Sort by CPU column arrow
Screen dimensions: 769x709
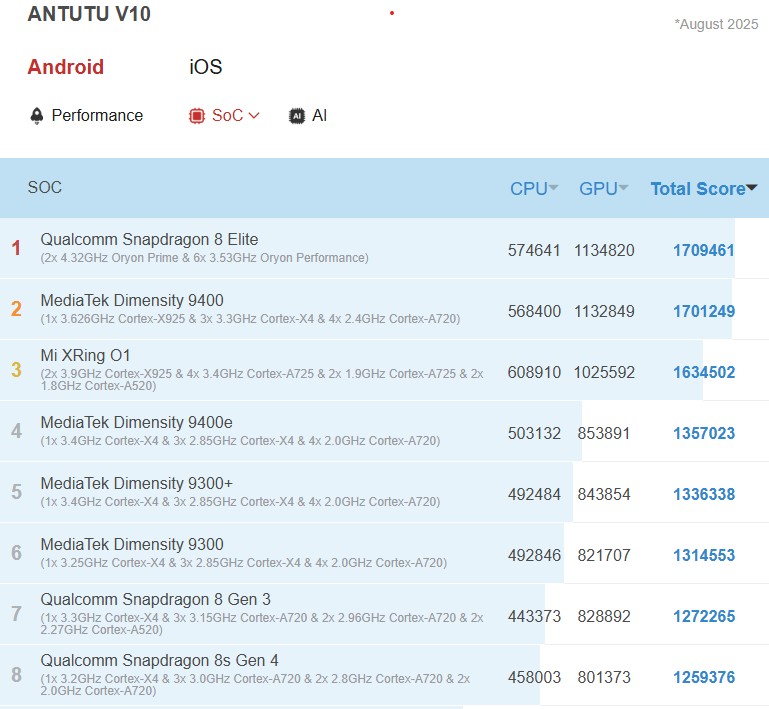553,188
